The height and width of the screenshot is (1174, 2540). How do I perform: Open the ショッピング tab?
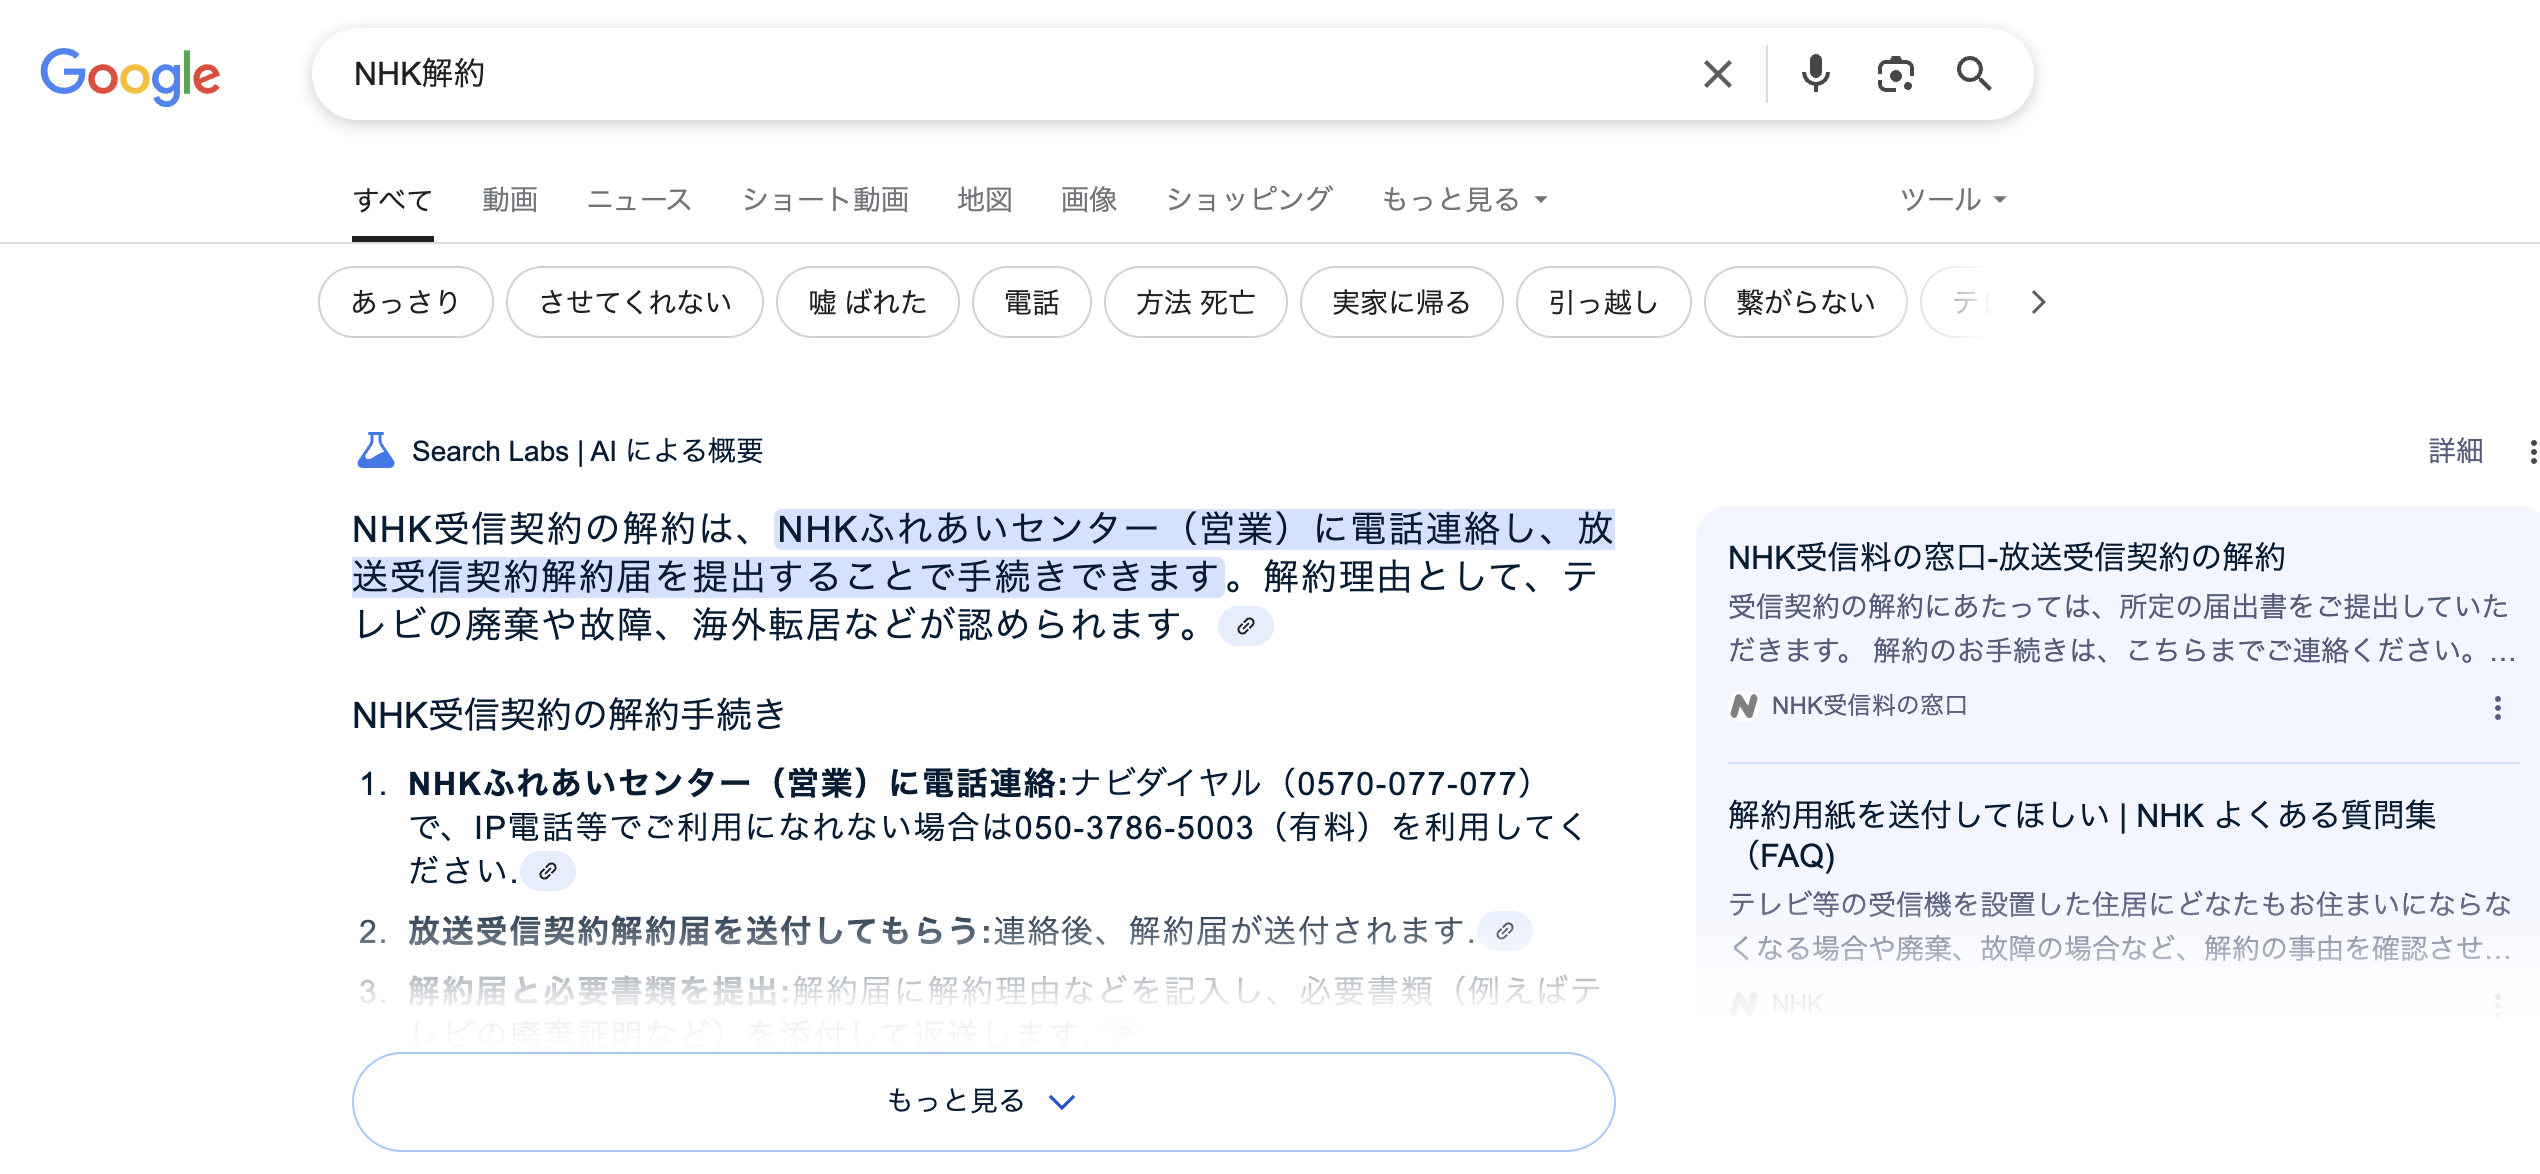(x=1249, y=200)
